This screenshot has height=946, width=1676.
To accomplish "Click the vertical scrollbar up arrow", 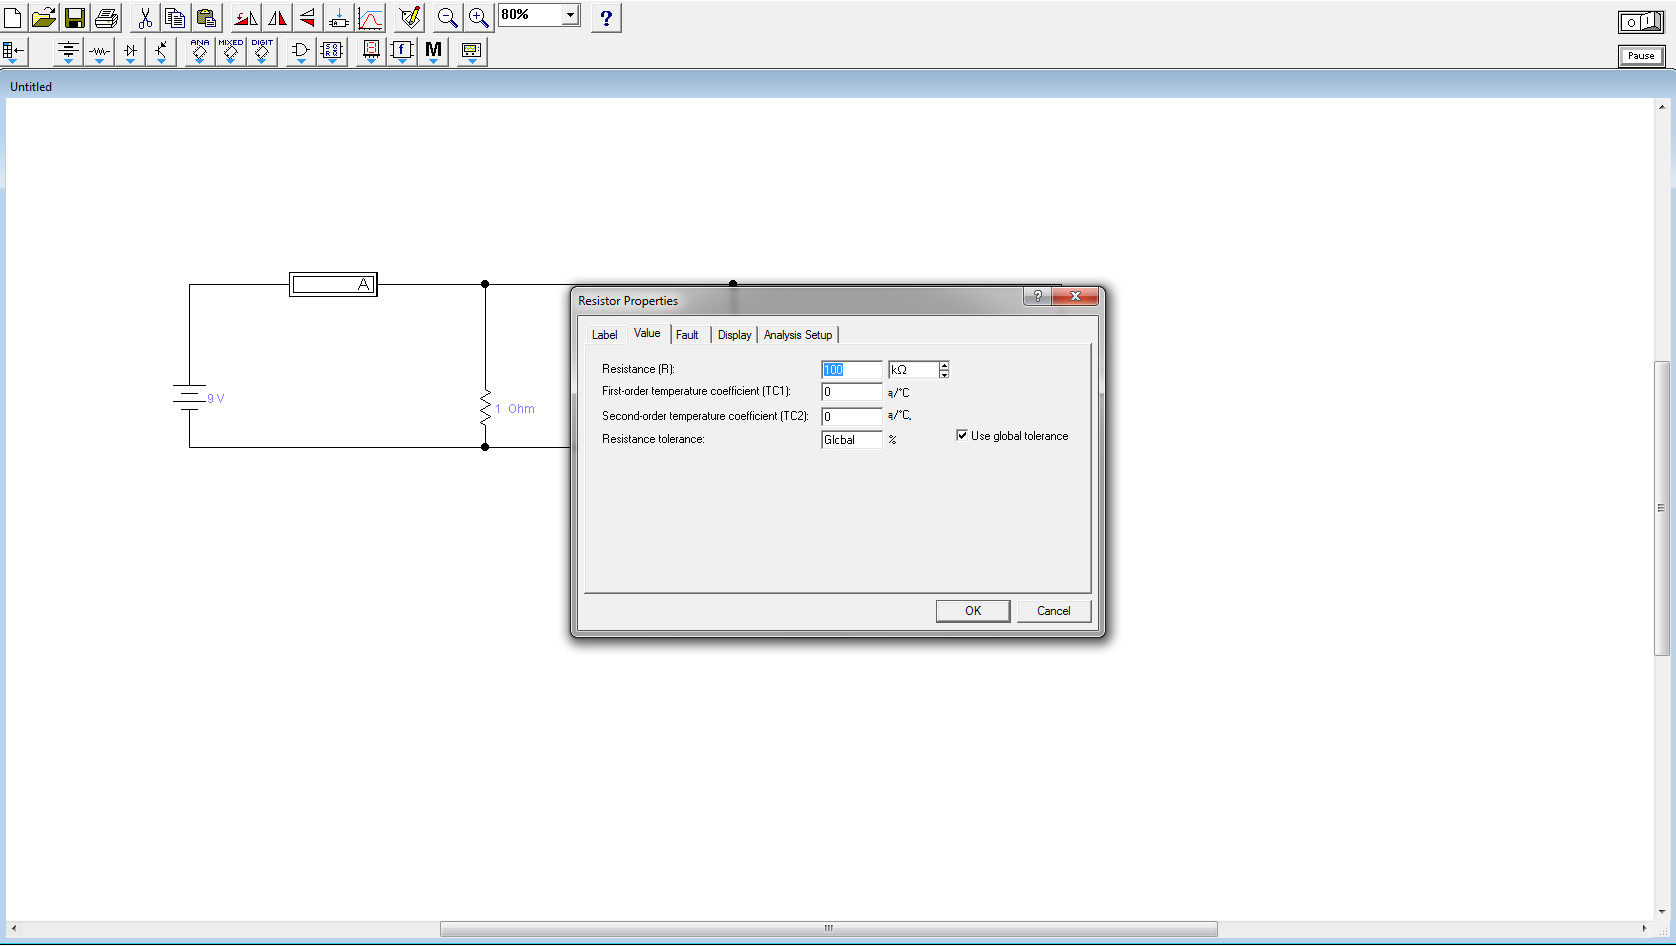I will [1661, 106].
